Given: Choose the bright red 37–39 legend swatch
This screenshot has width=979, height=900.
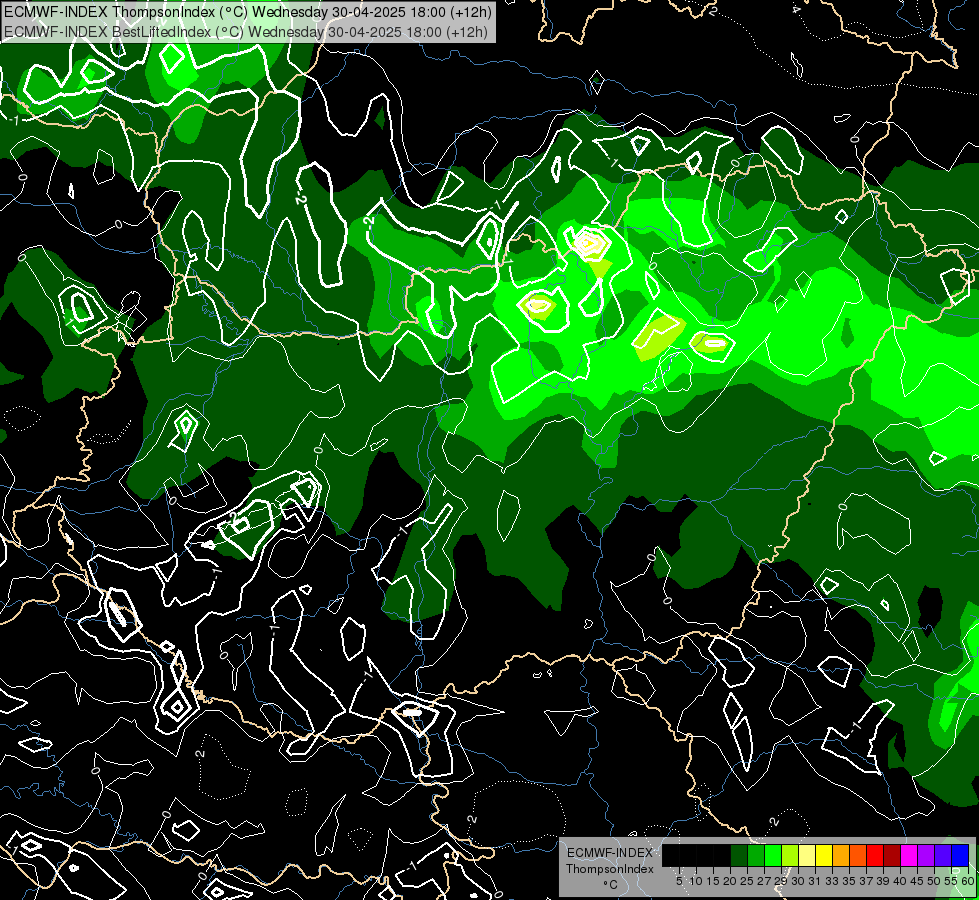Looking at the screenshot, I should tap(875, 855).
